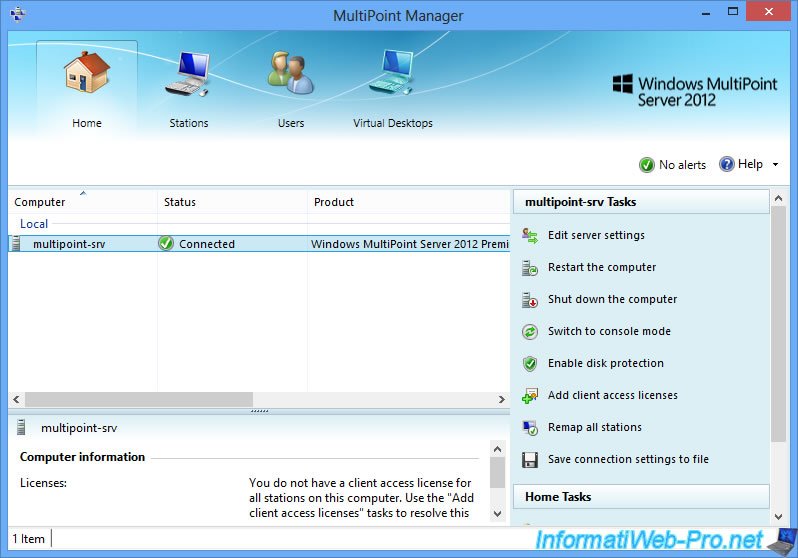Click the MultiPoint Manager title bar app icon
This screenshot has width=798, height=558.
click(17, 14)
